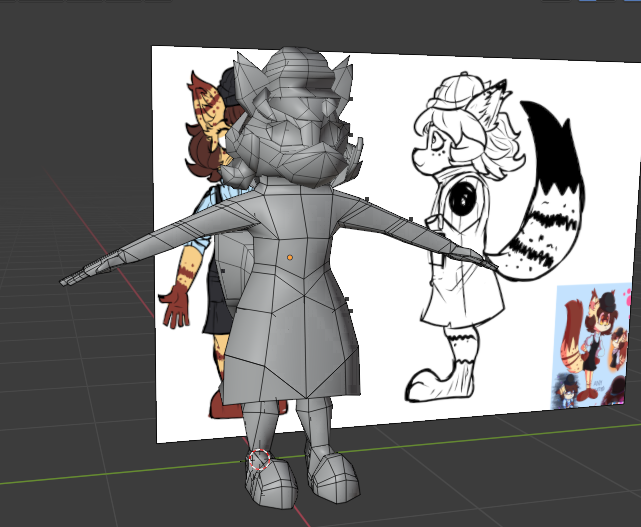Viewport: 641px width, 527px height.
Task: Select the small blue color-sheet thumbnail in reference image
Action: coord(593,346)
